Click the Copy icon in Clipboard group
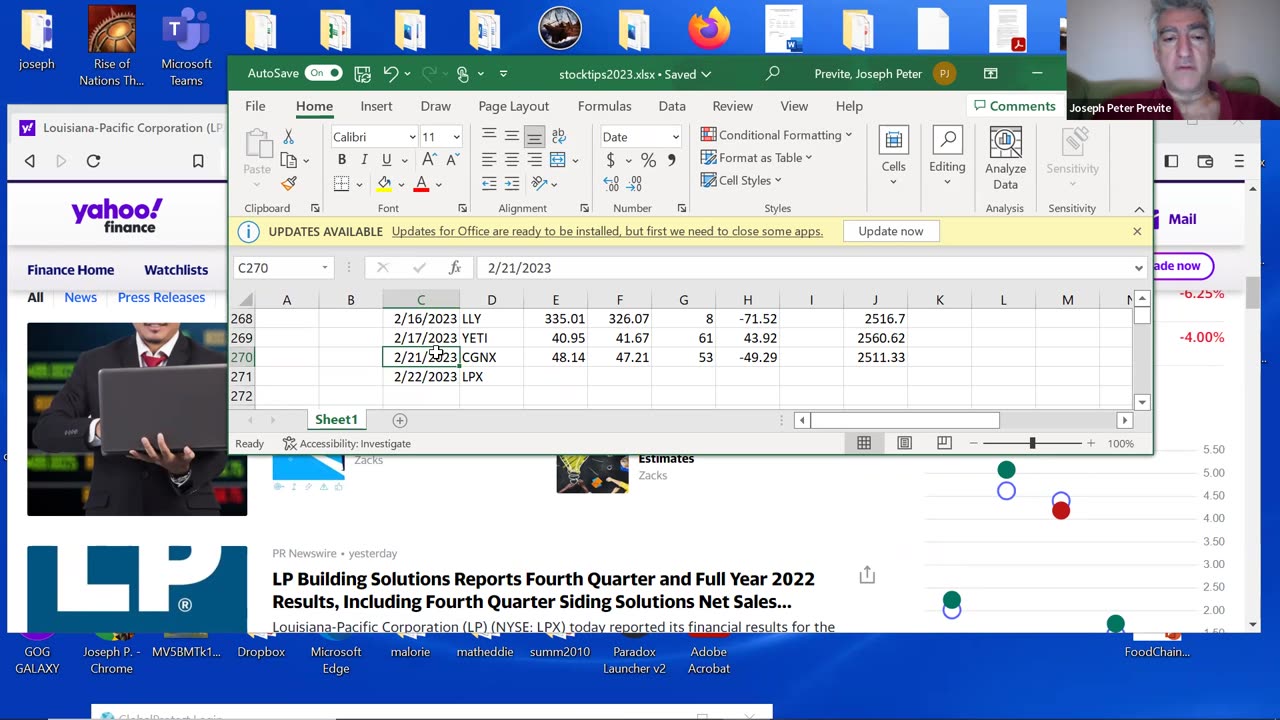The image size is (1280, 720). pyautogui.click(x=288, y=160)
